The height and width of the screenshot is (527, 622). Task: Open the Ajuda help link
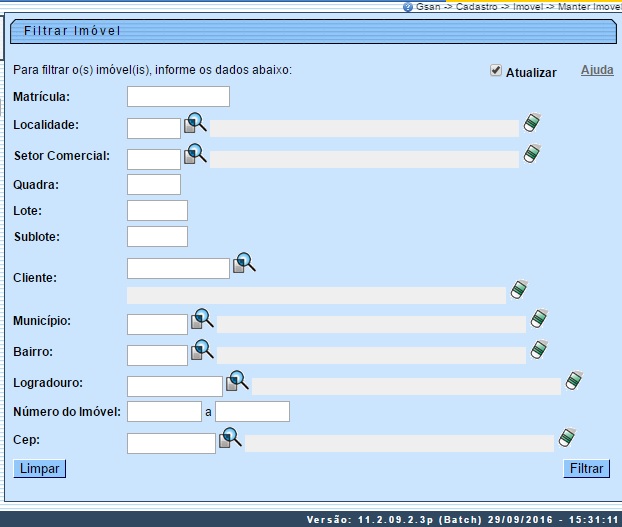(x=597, y=71)
